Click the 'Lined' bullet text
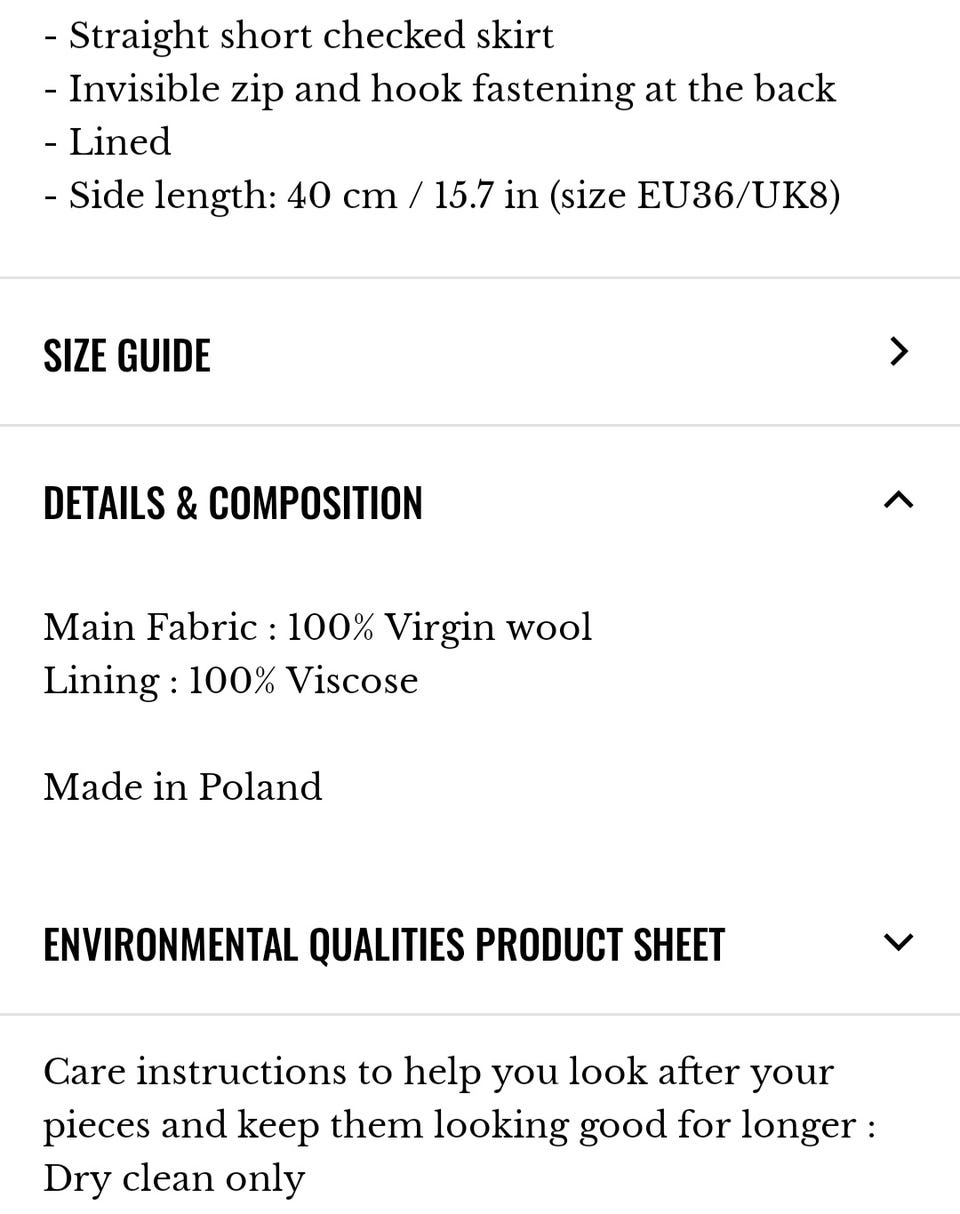This screenshot has height=1214, width=960. (x=119, y=142)
